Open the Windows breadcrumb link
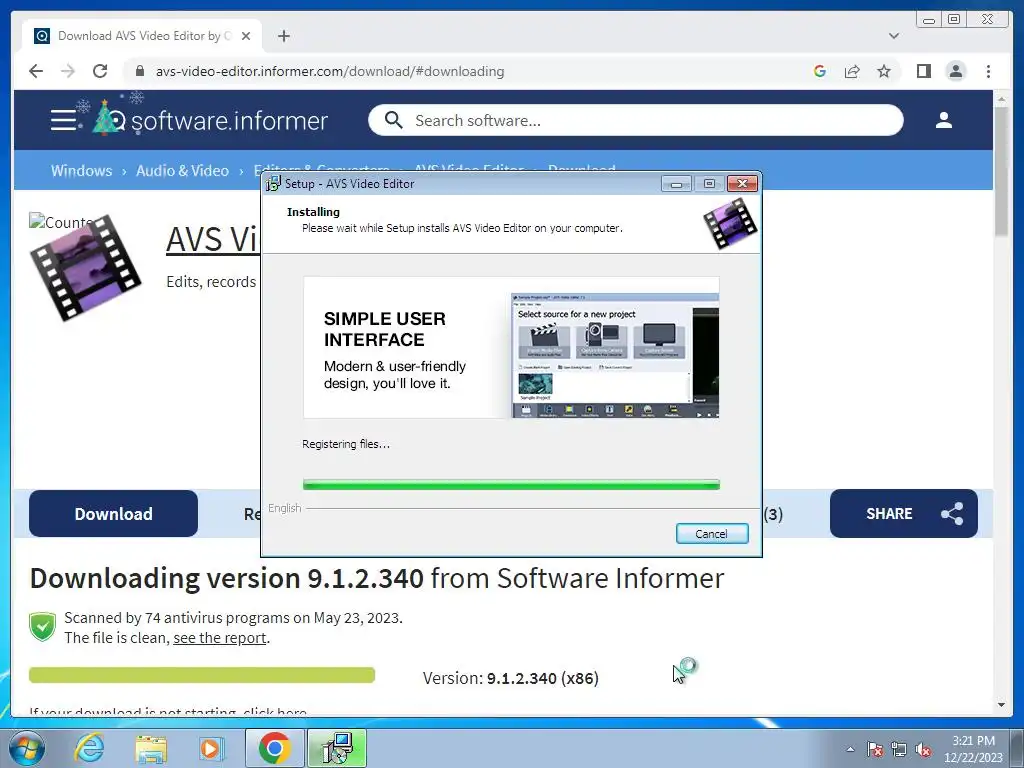The image size is (1024, 768). tap(82, 171)
